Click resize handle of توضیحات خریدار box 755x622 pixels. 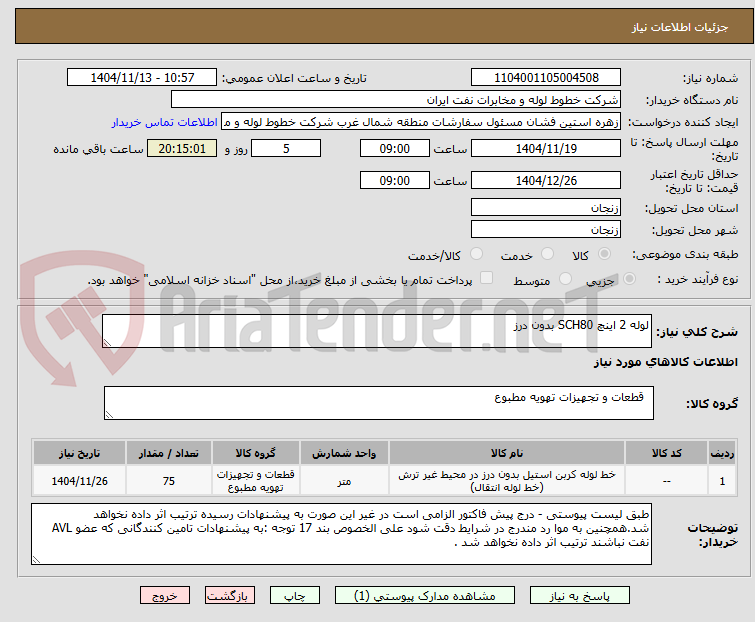click(36, 559)
